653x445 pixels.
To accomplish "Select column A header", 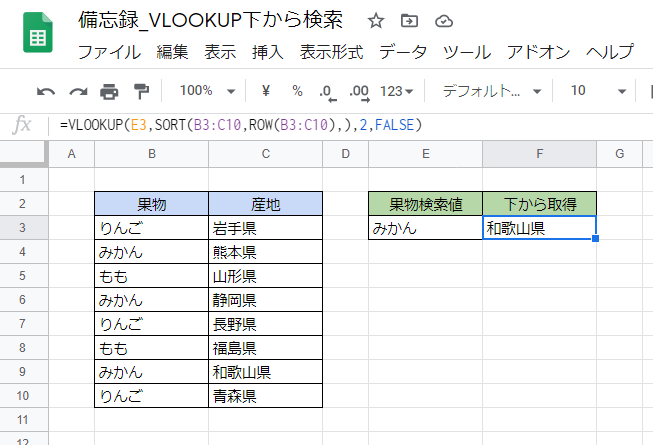I will click(x=72, y=154).
